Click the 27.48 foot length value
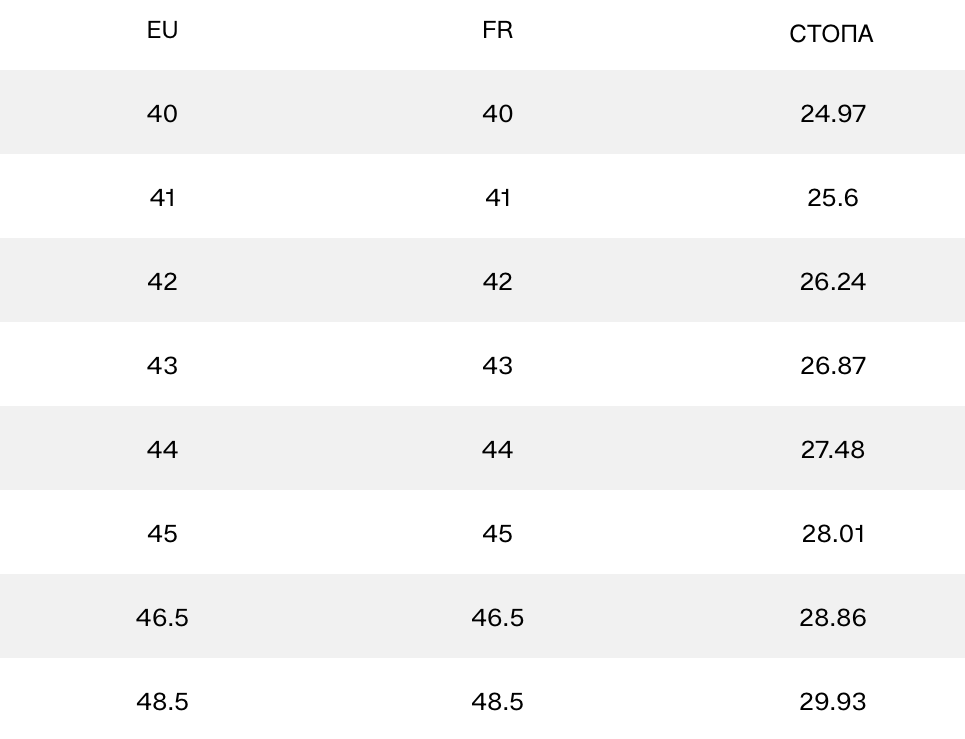Image resolution: width=965 pixels, height=739 pixels. (x=832, y=450)
